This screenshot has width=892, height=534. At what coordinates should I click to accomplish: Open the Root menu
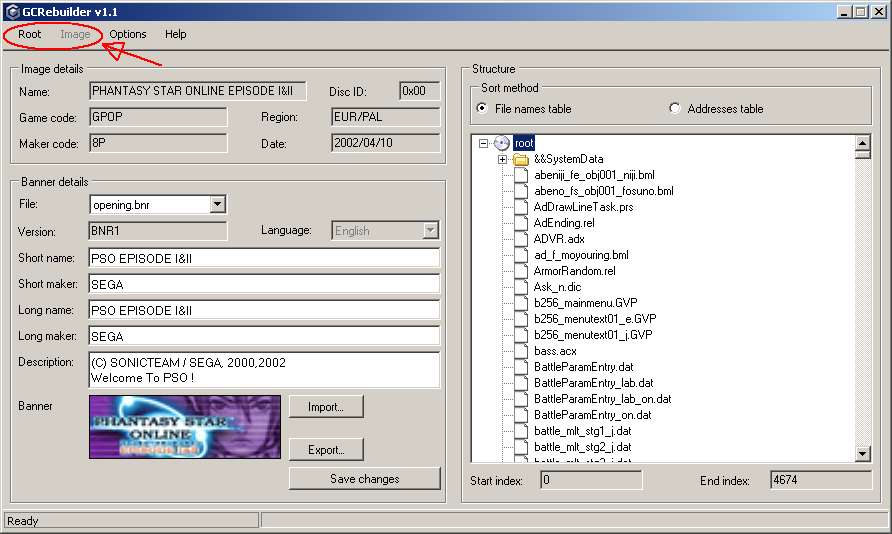point(29,34)
